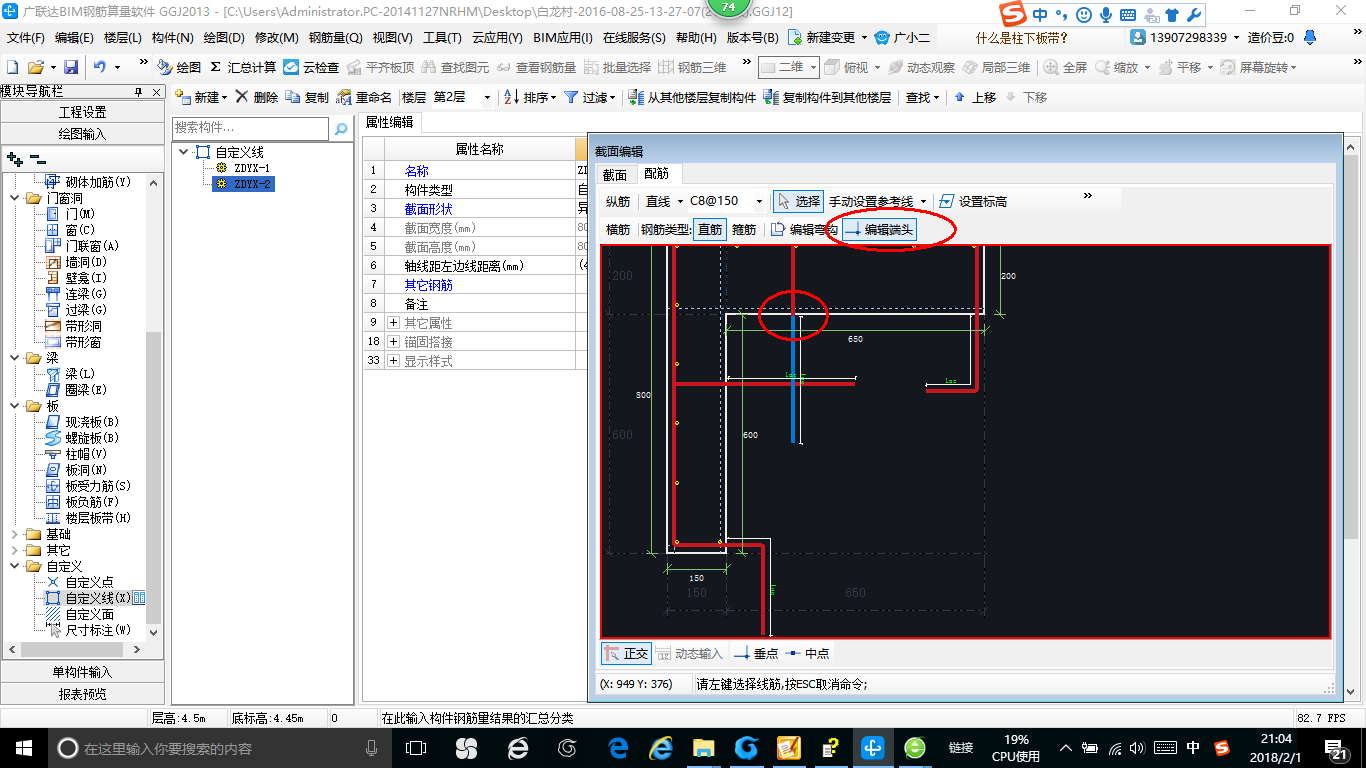The height and width of the screenshot is (768, 1366).
Task: Toggle 动态输入 dynamic input
Action: pyautogui.click(x=690, y=653)
